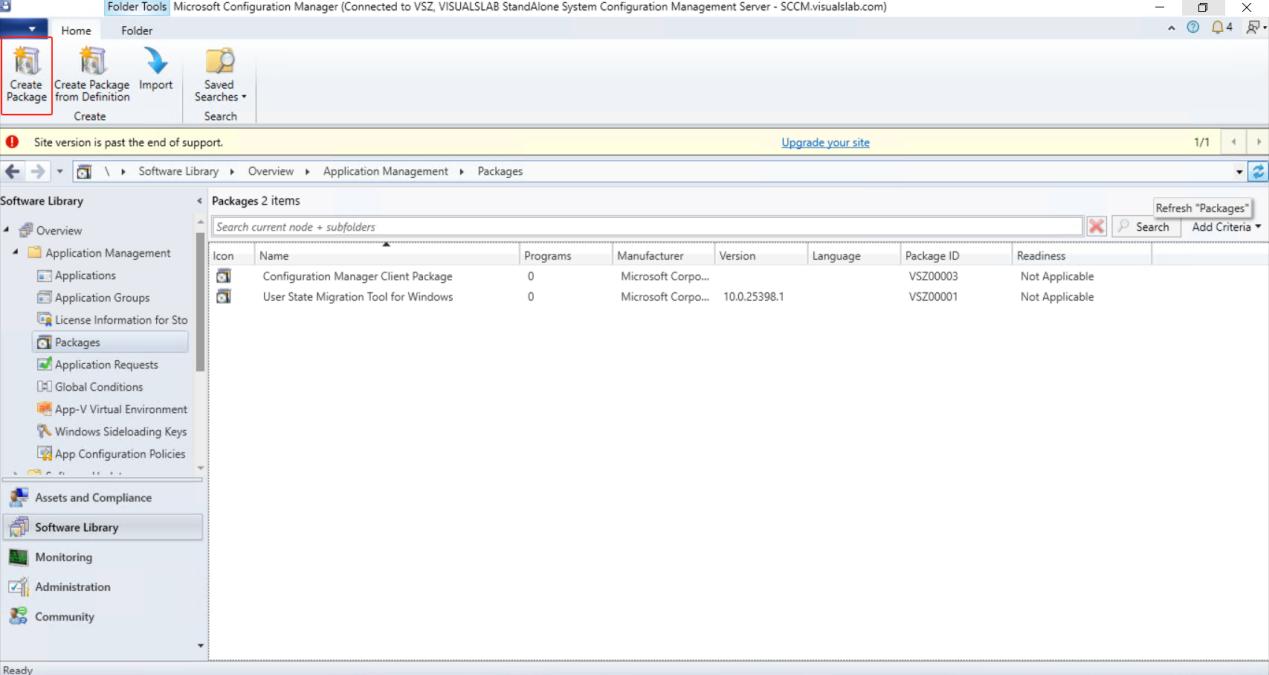Select the Home ribbon tab
Viewport: 1269px width, 675px height.
point(76,31)
